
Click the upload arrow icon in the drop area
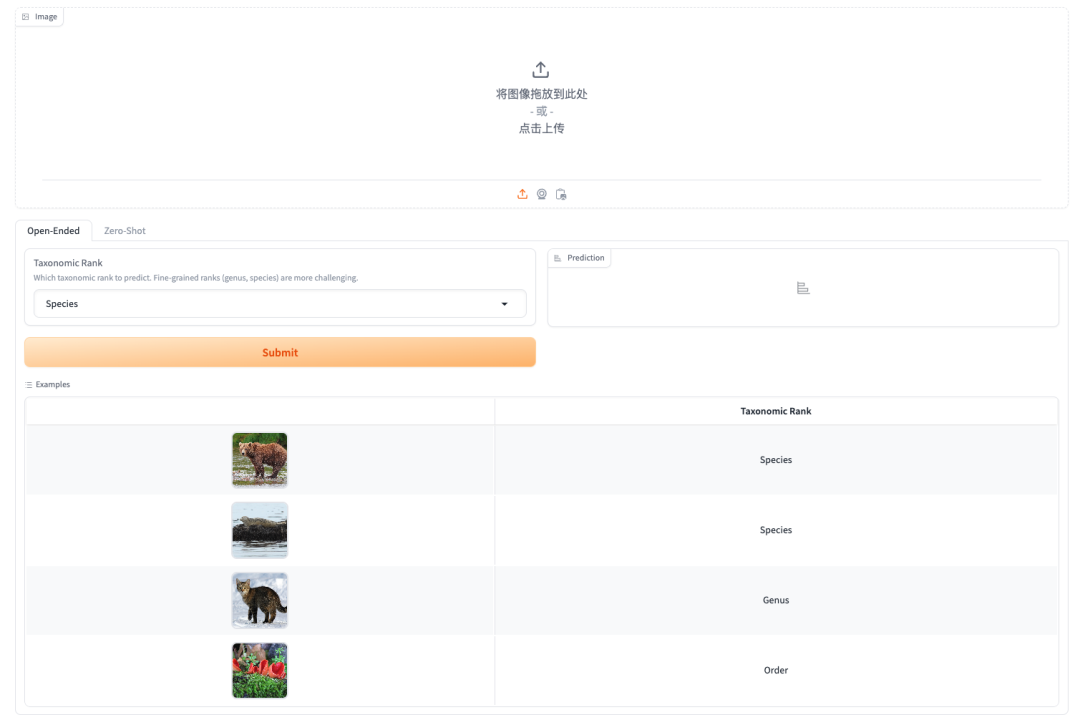[x=541, y=70]
